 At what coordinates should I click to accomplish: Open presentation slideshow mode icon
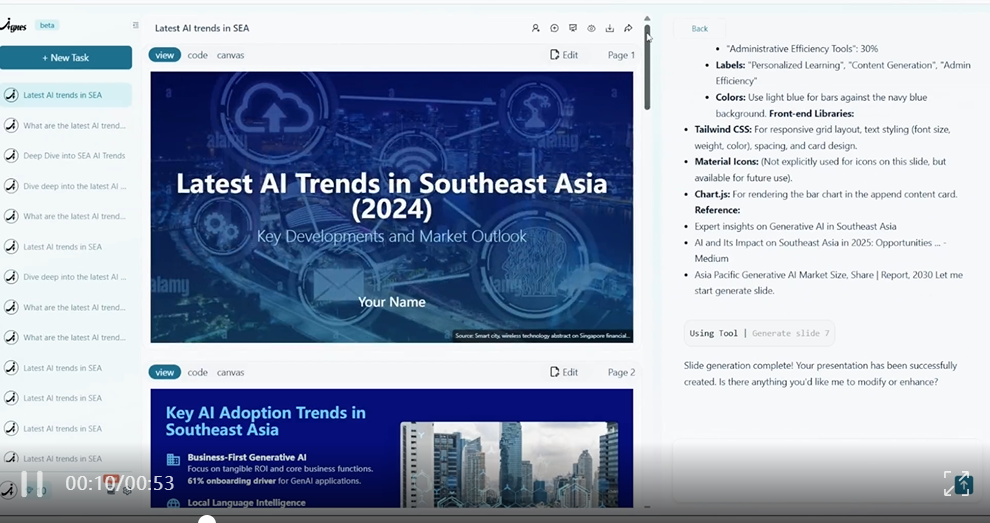[573, 28]
